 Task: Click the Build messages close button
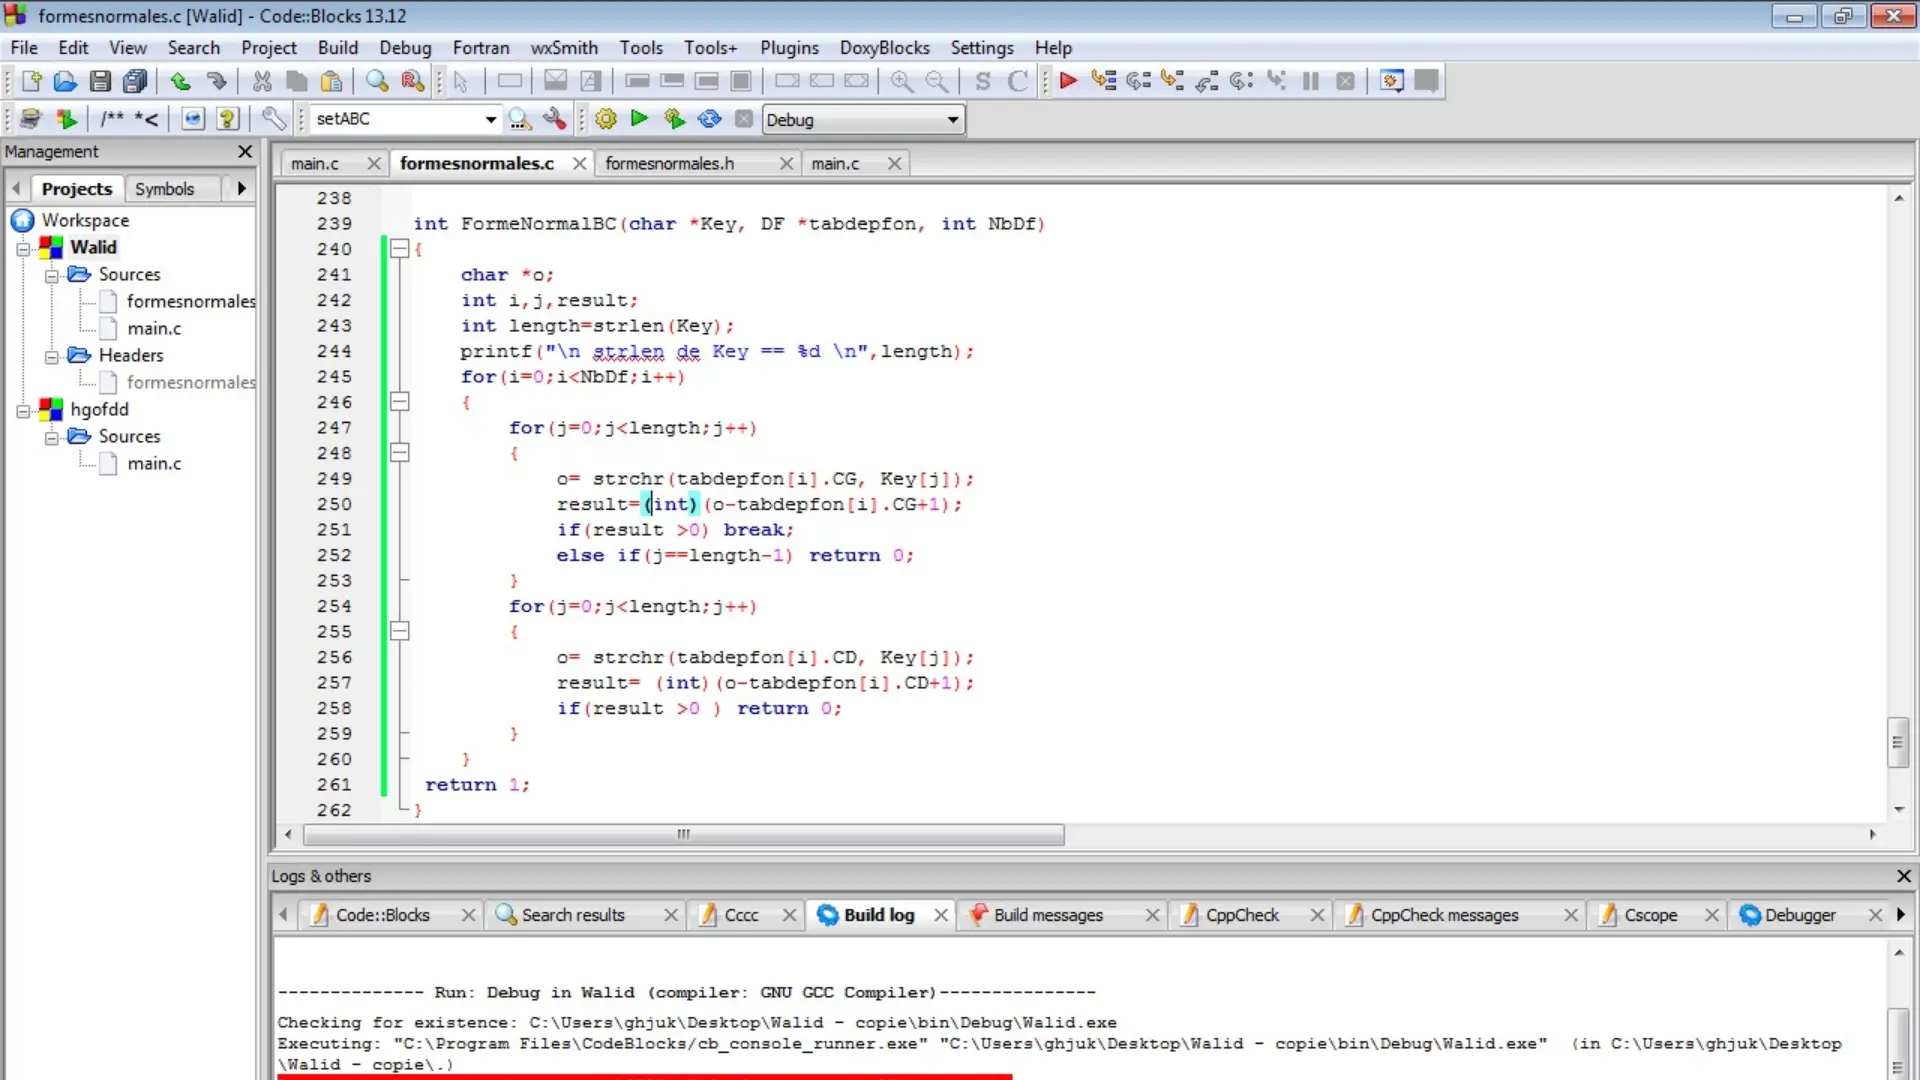[x=1151, y=915]
